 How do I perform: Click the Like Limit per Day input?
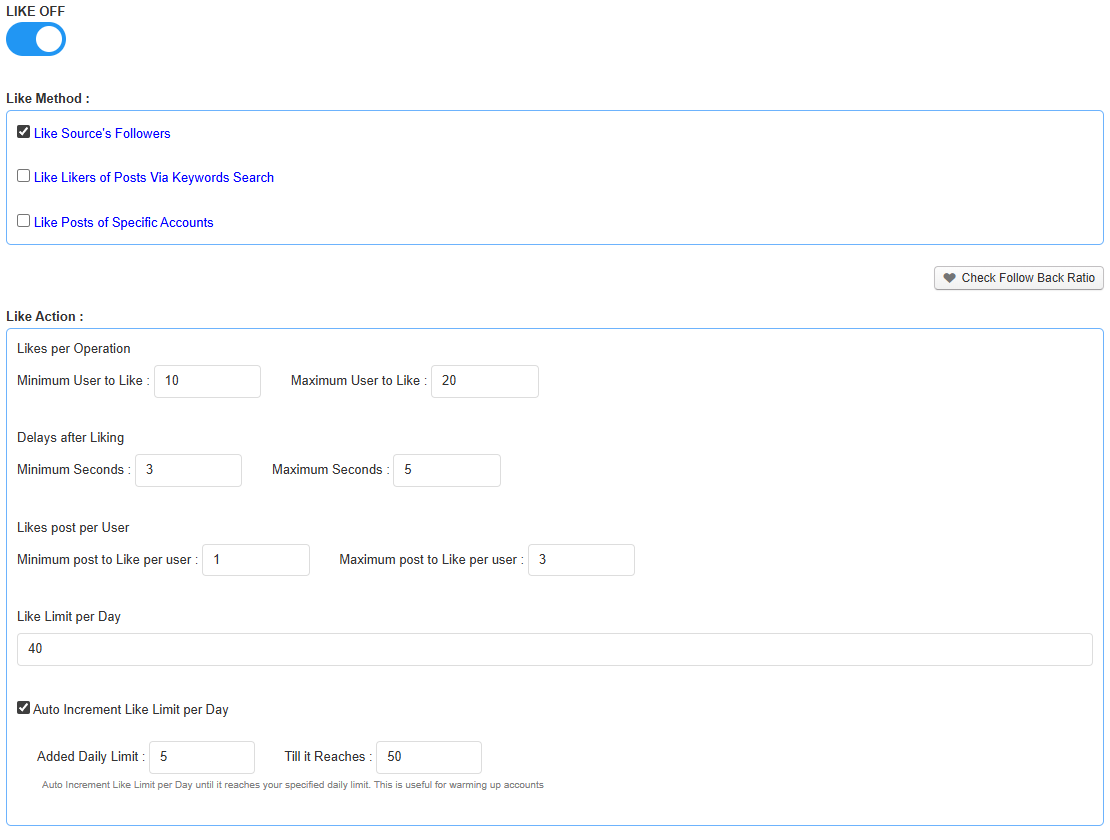tap(554, 649)
